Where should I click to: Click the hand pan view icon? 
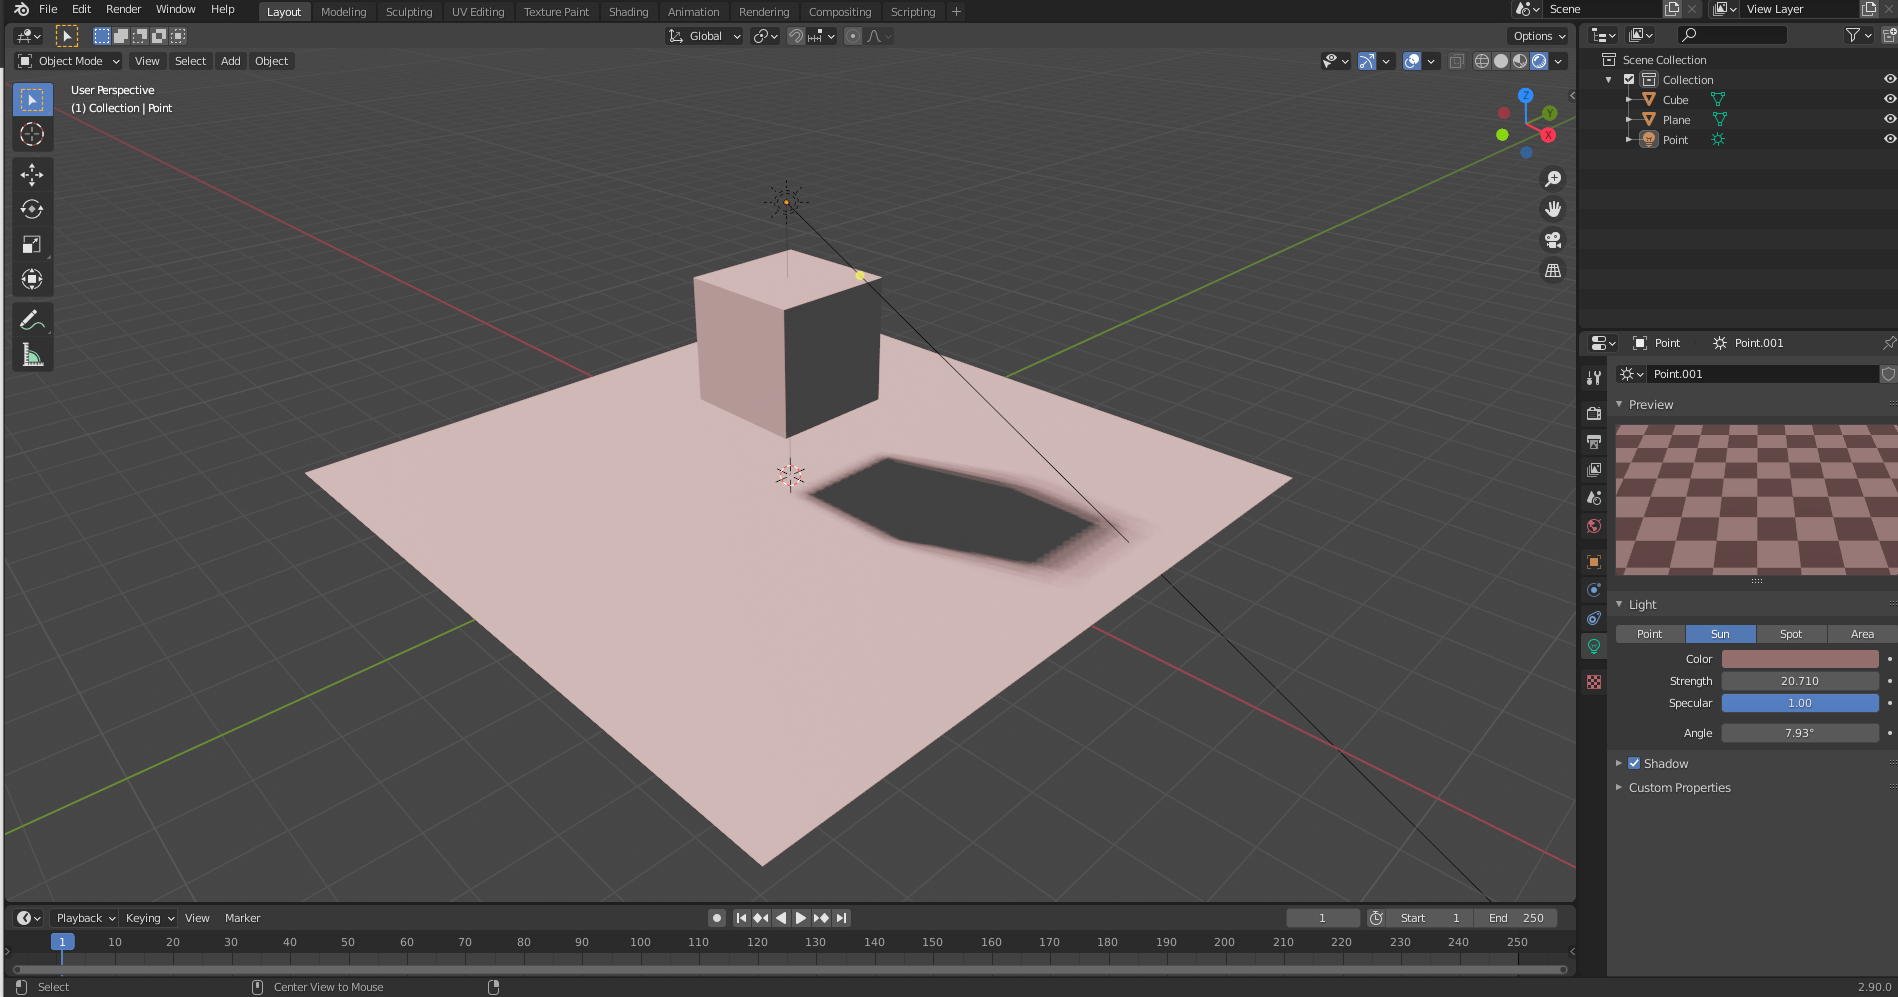1552,209
